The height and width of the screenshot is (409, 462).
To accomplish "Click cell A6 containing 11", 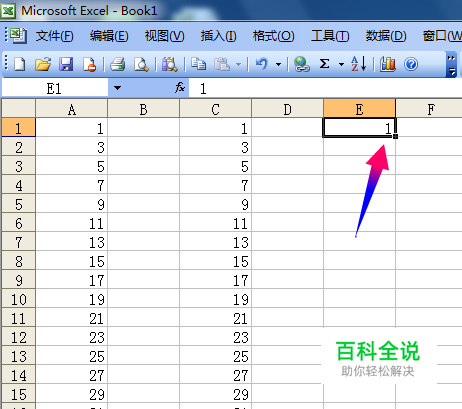I will (72, 222).
